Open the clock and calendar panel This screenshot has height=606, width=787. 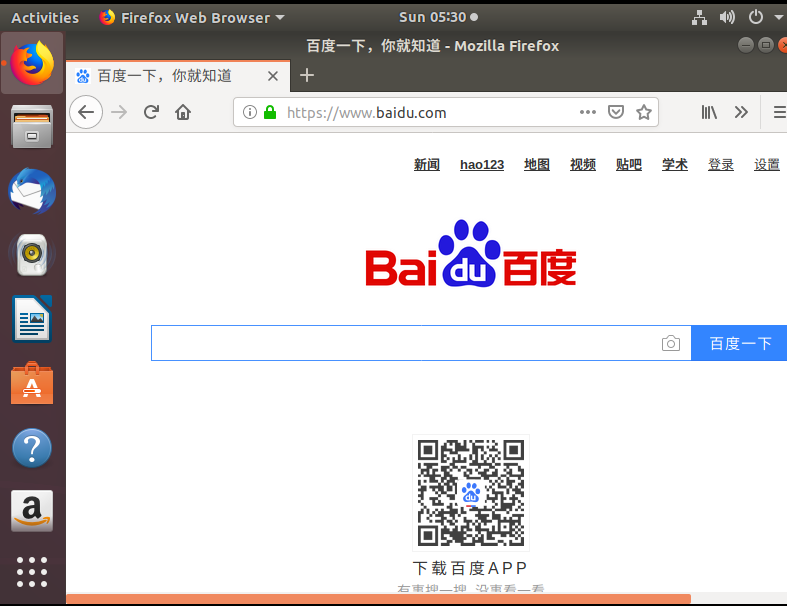coord(438,17)
